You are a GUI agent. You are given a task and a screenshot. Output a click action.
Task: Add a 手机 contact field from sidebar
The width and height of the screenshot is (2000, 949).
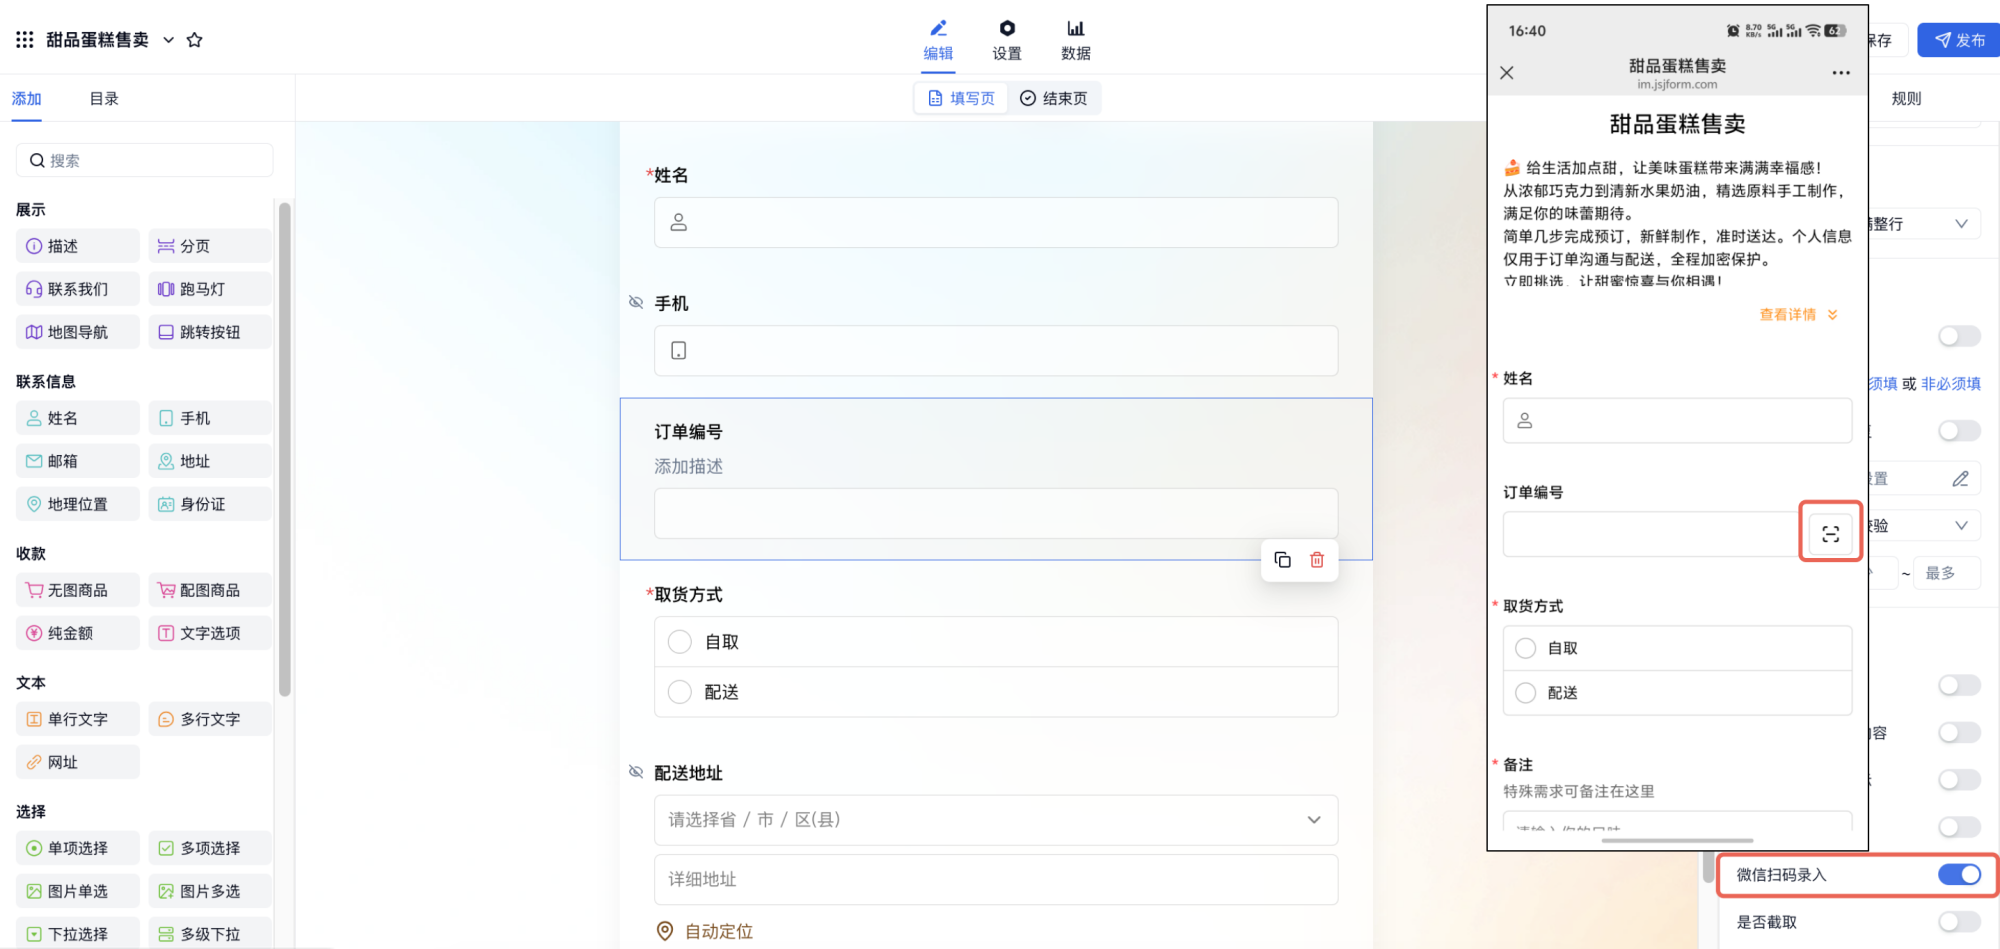tap(210, 418)
